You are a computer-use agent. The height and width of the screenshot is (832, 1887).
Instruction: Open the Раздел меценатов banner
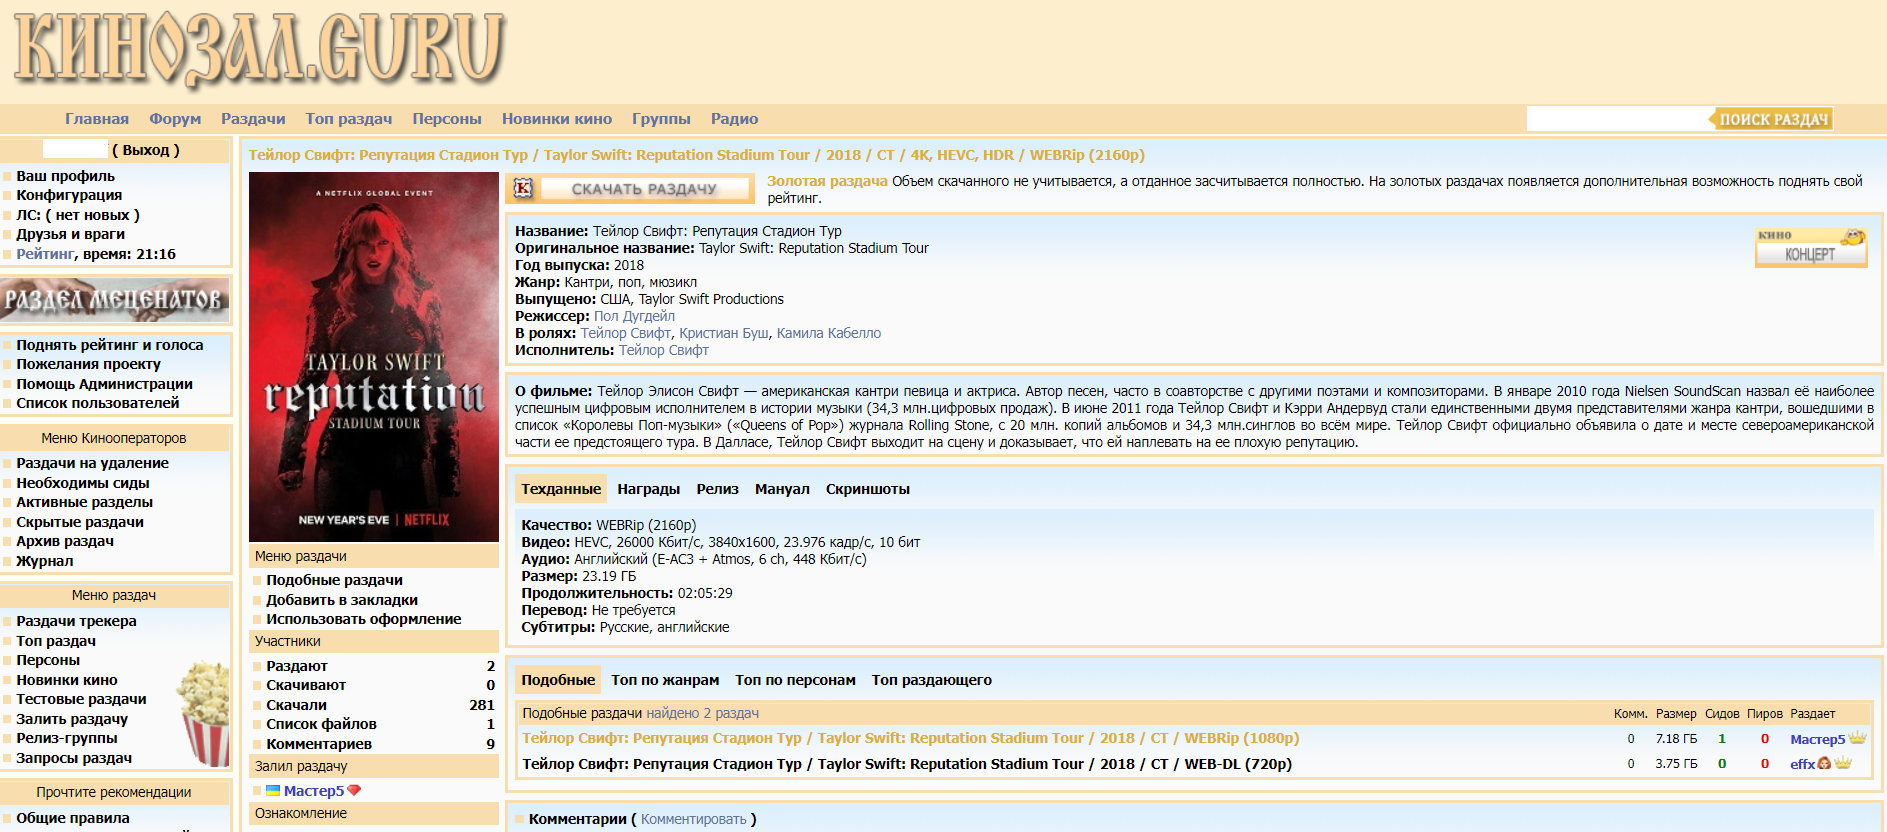(115, 299)
